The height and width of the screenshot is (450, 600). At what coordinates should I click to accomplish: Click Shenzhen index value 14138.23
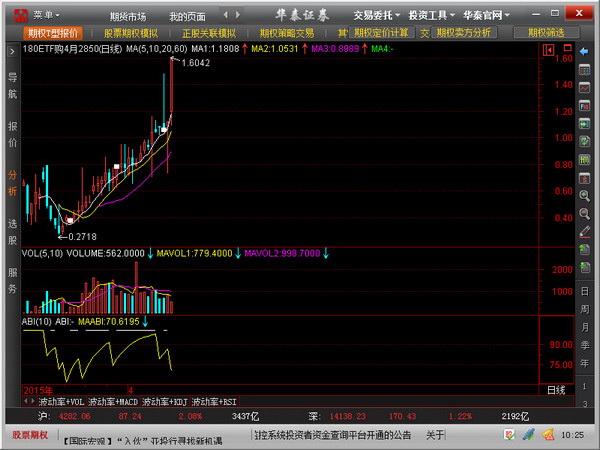point(347,416)
